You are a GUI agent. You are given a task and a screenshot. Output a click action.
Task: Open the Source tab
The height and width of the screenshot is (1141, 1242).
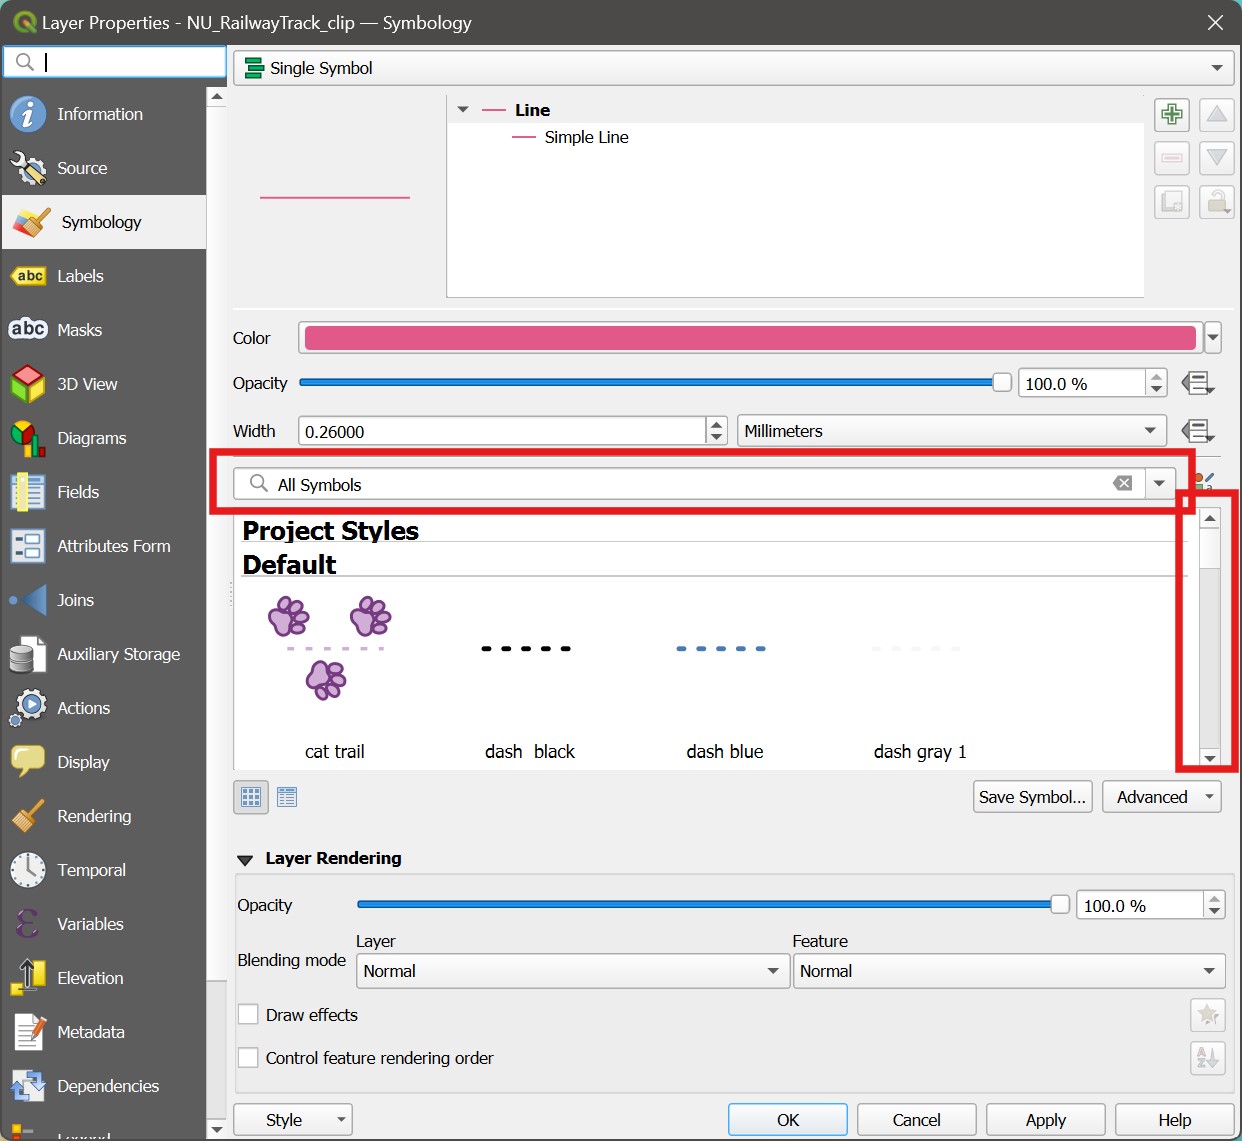tap(104, 168)
